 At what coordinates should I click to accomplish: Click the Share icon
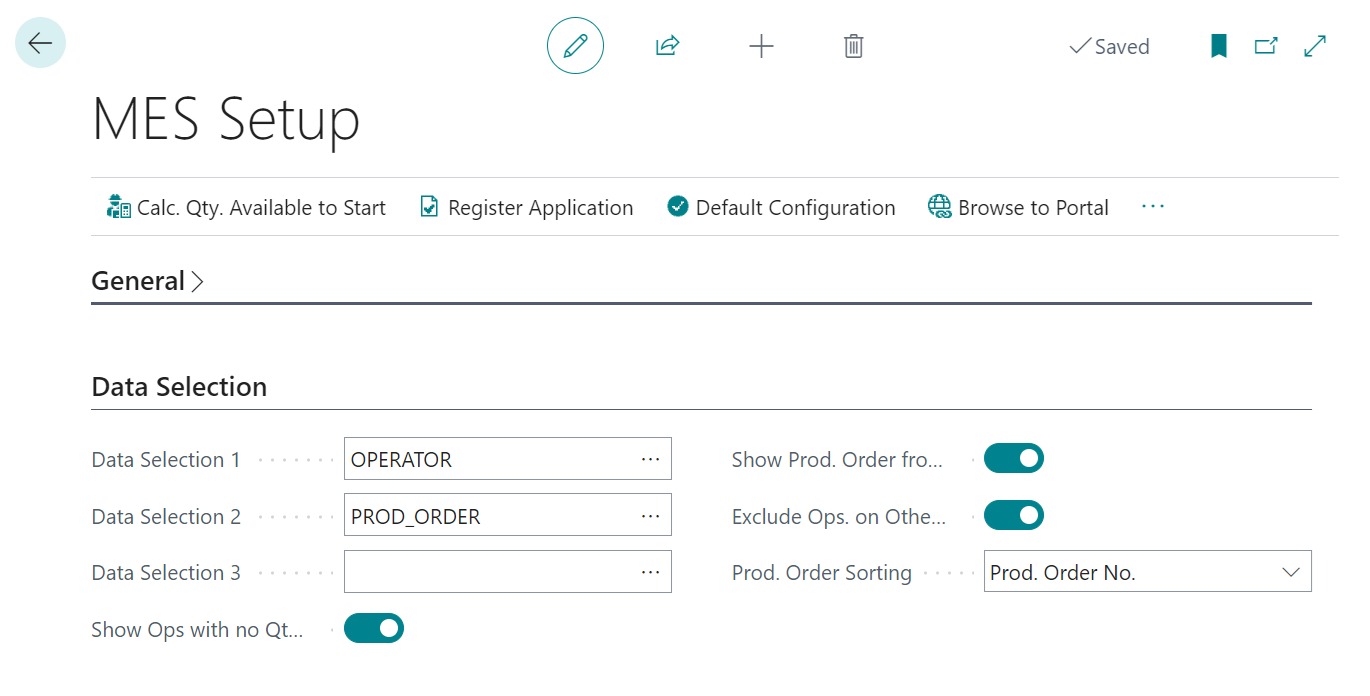[667, 45]
